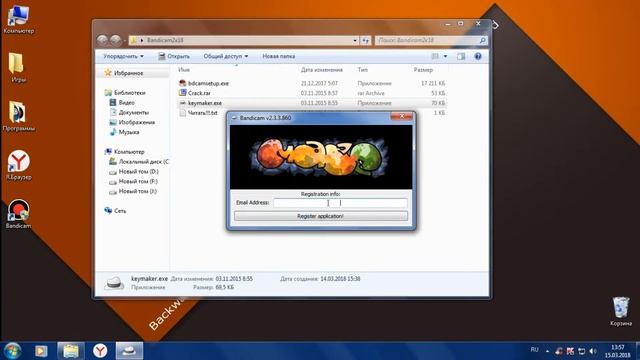Image resolution: width=640 pixels, height=360 pixels.
Task: Open the Компьютер desktop icon
Action: 18,20
